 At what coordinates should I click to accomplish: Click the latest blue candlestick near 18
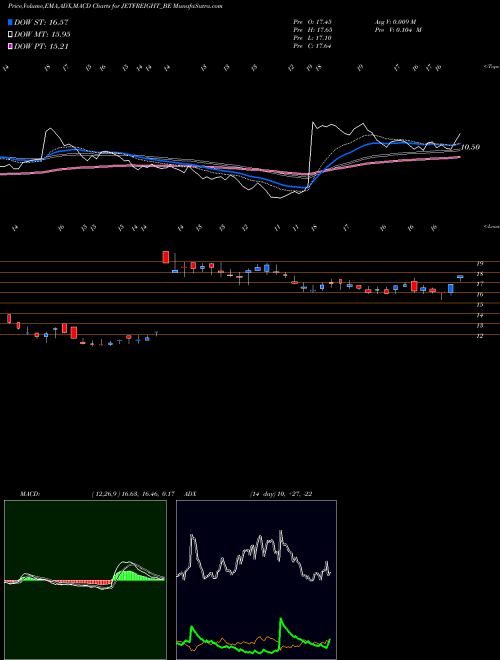[460, 277]
